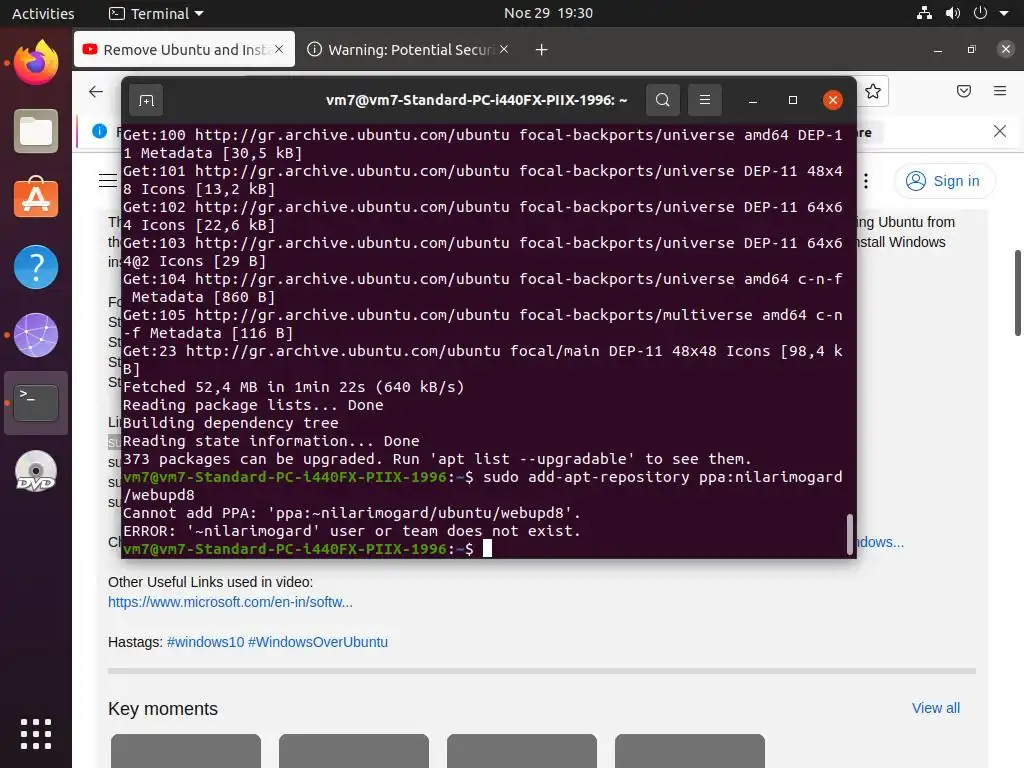
Task: Click '373 packages can be upgraded' line
Action: [x=437, y=458]
